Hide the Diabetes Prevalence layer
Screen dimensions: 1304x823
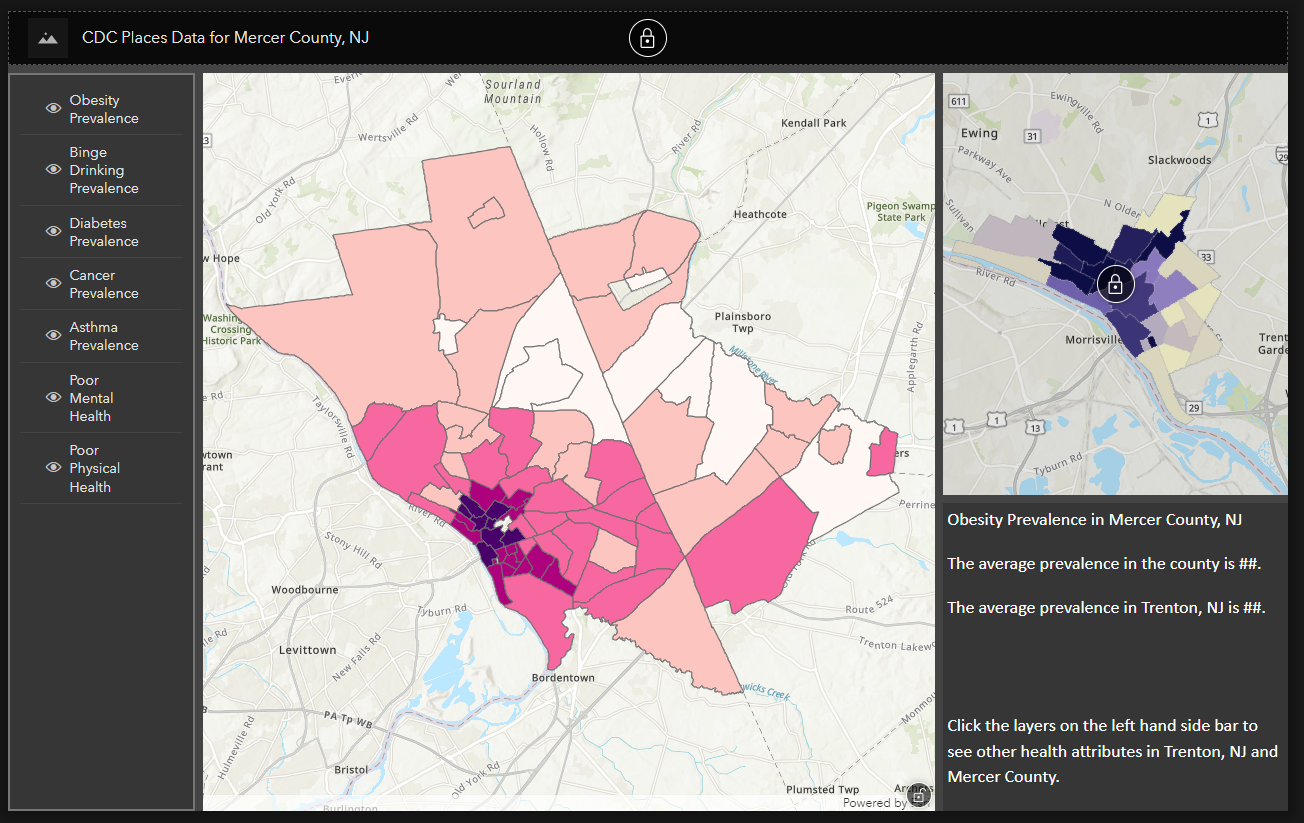[x=52, y=231]
